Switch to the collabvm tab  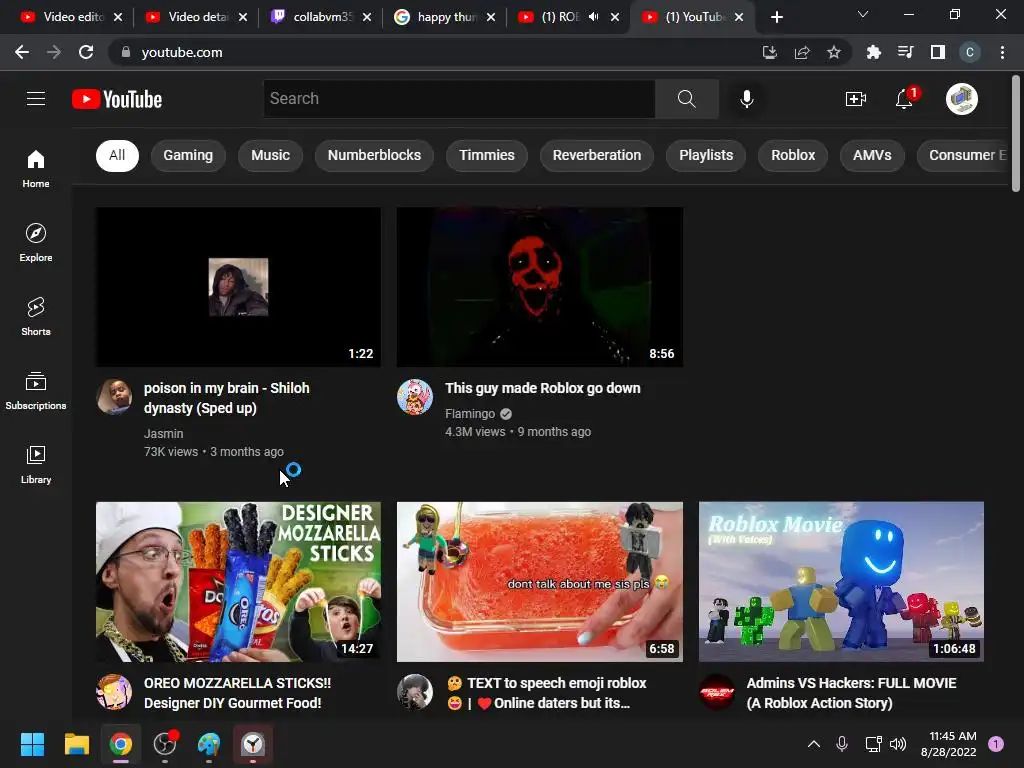(322, 17)
